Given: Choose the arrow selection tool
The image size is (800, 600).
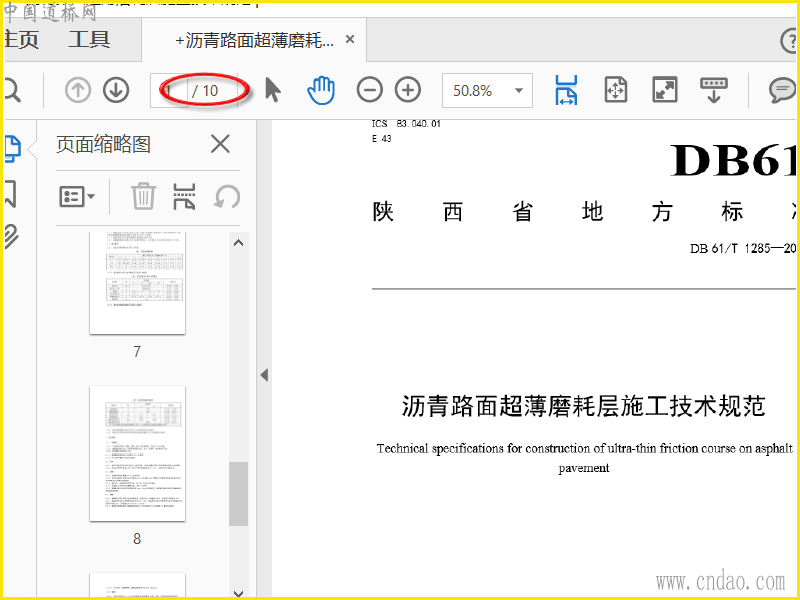Looking at the screenshot, I should point(273,90).
